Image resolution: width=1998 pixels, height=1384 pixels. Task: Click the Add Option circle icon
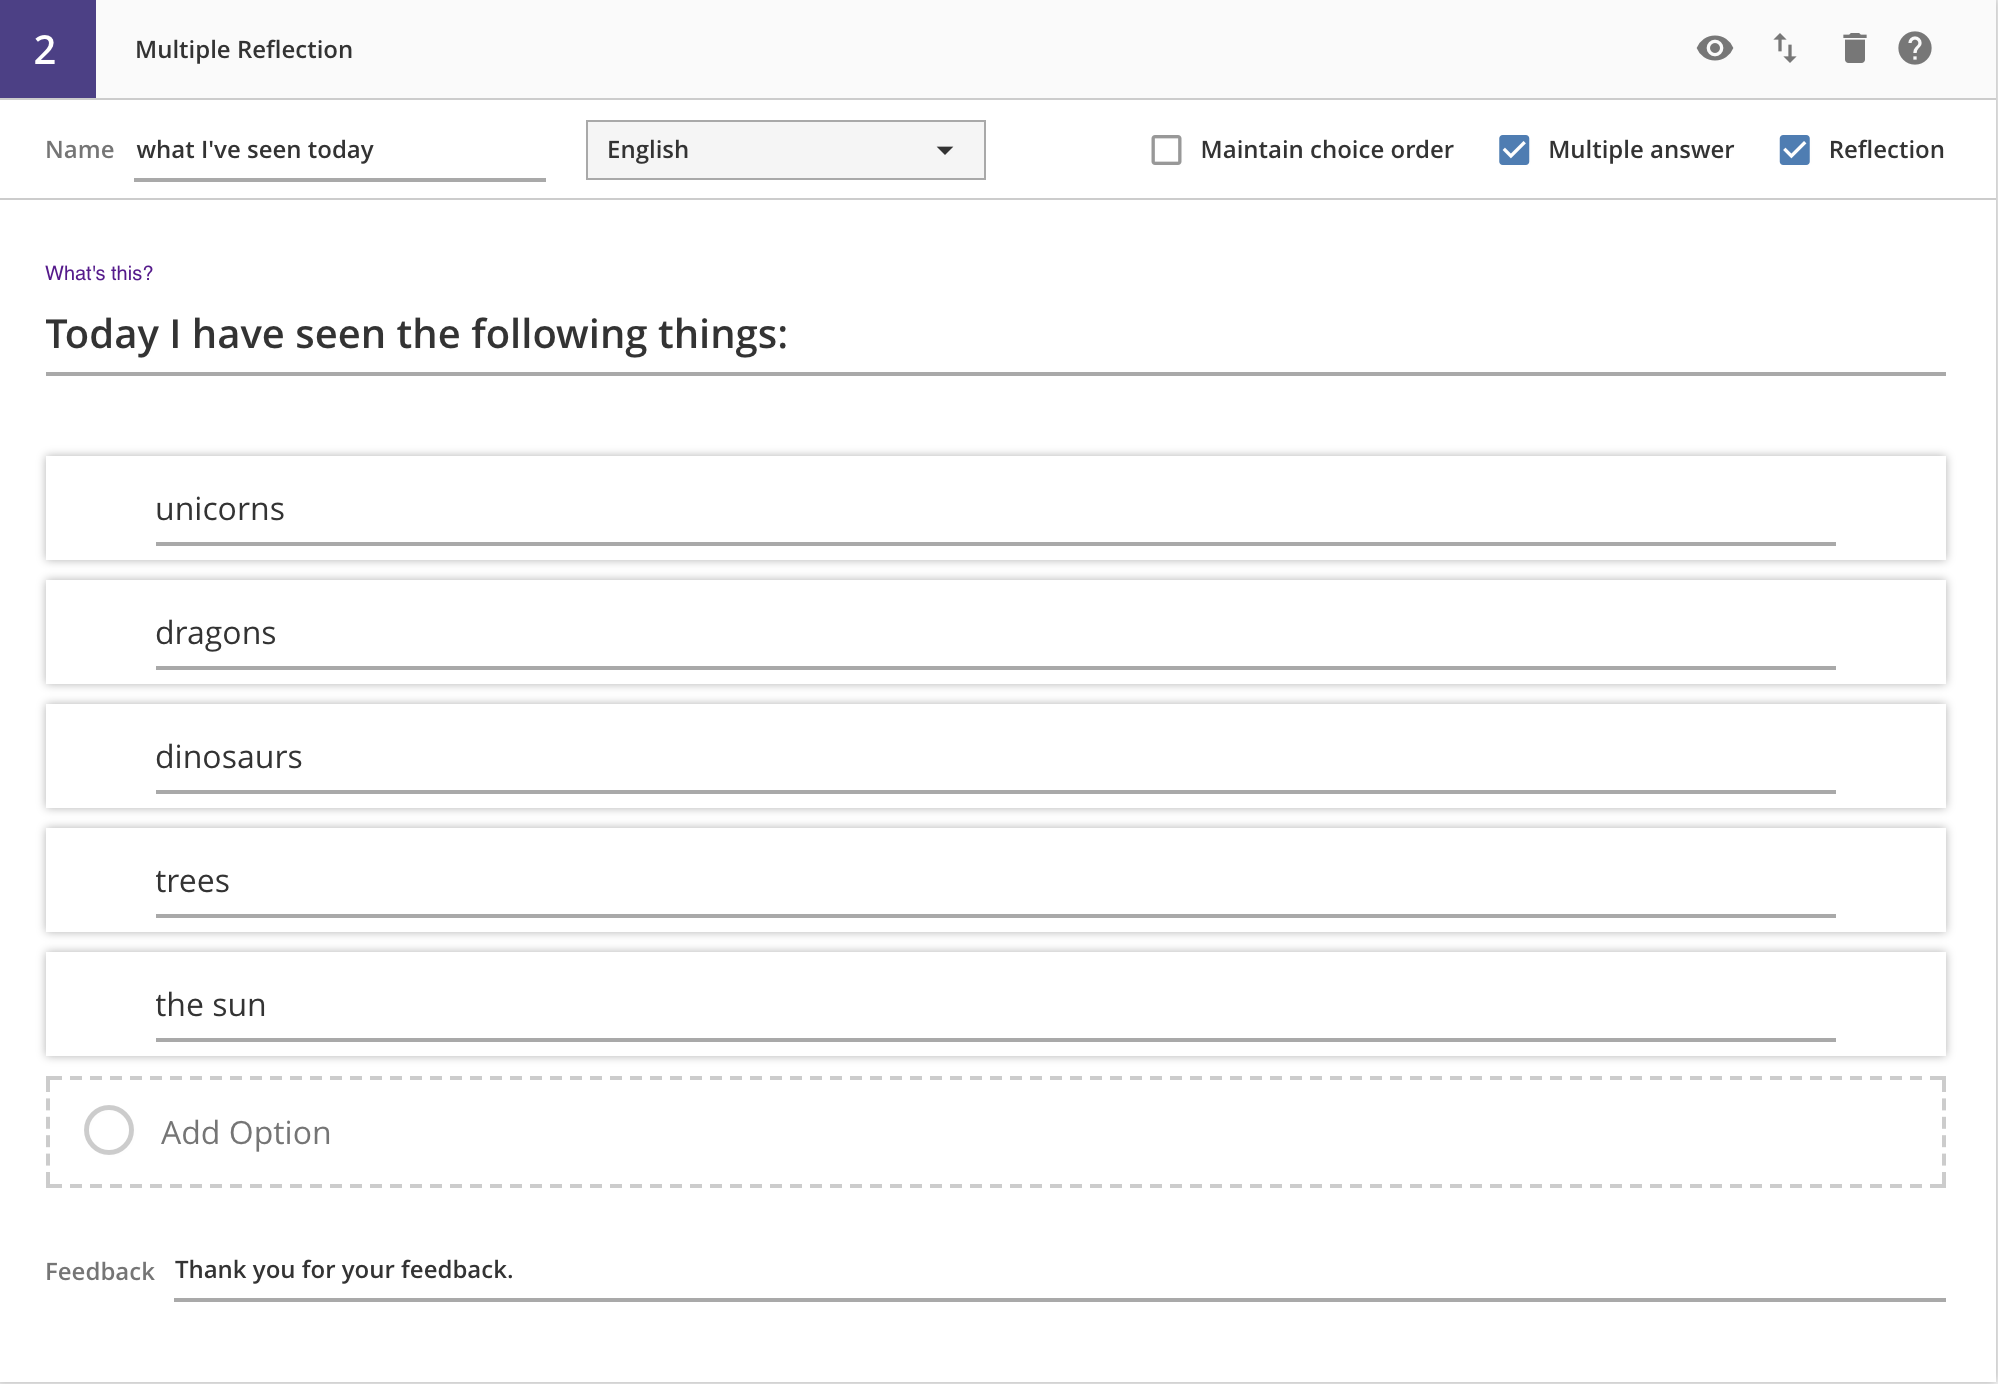tap(109, 1131)
